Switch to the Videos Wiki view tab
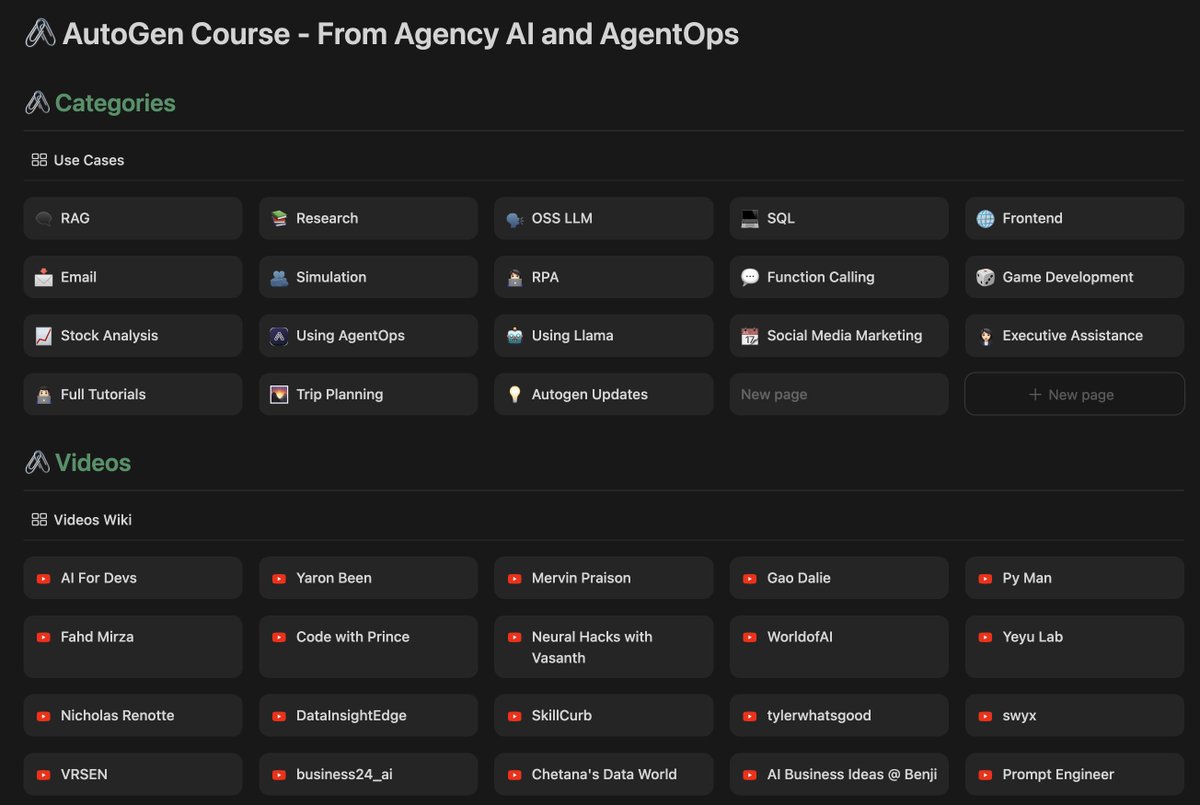Image resolution: width=1200 pixels, height=805 pixels. click(82, 520)
